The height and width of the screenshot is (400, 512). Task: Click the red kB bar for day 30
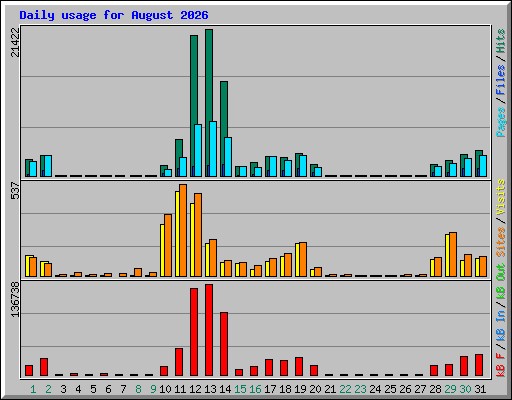464,366
